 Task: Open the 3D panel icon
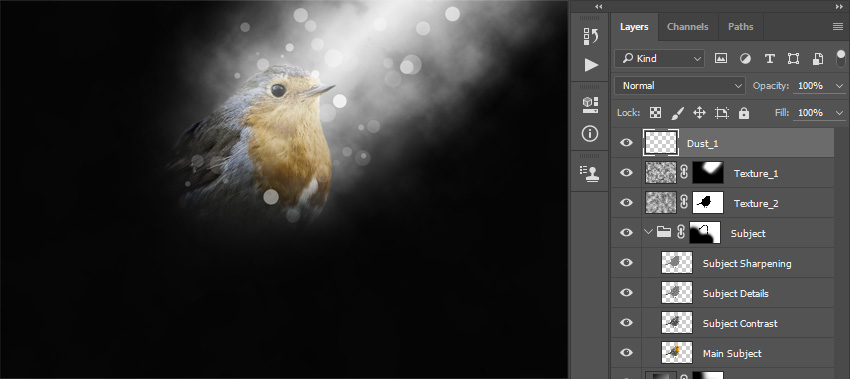tap(590, 105)
